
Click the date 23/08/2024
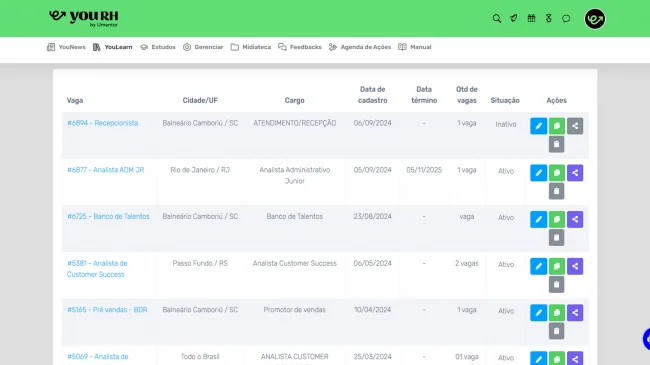click(373, 217)
